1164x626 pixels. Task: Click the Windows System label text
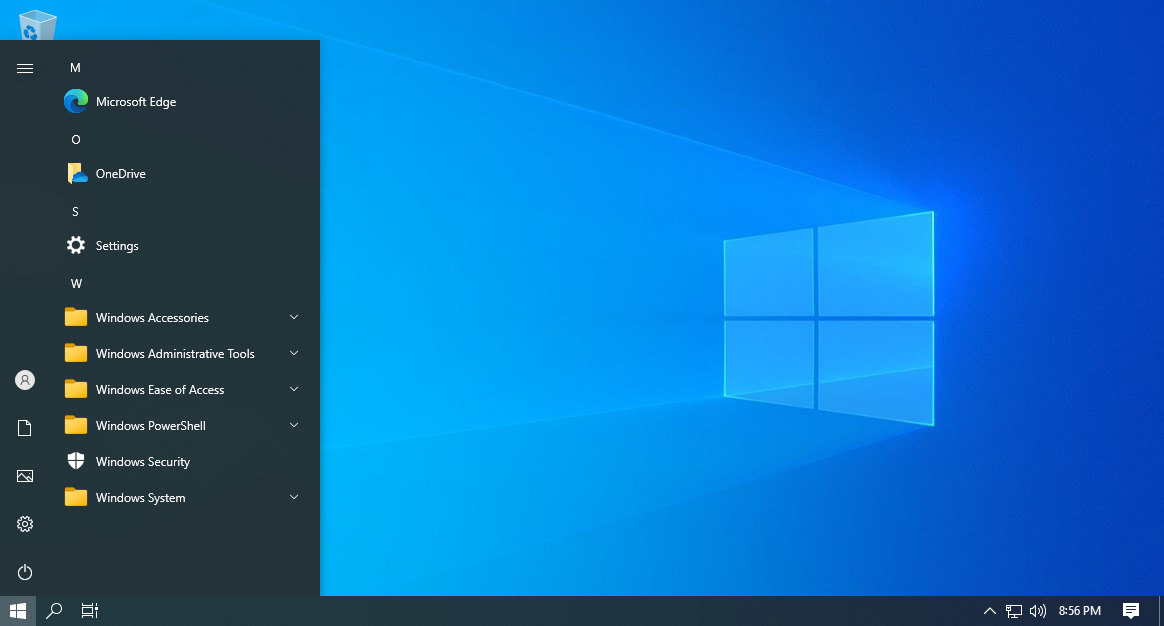pyautogui.click(x=140, y=498)
